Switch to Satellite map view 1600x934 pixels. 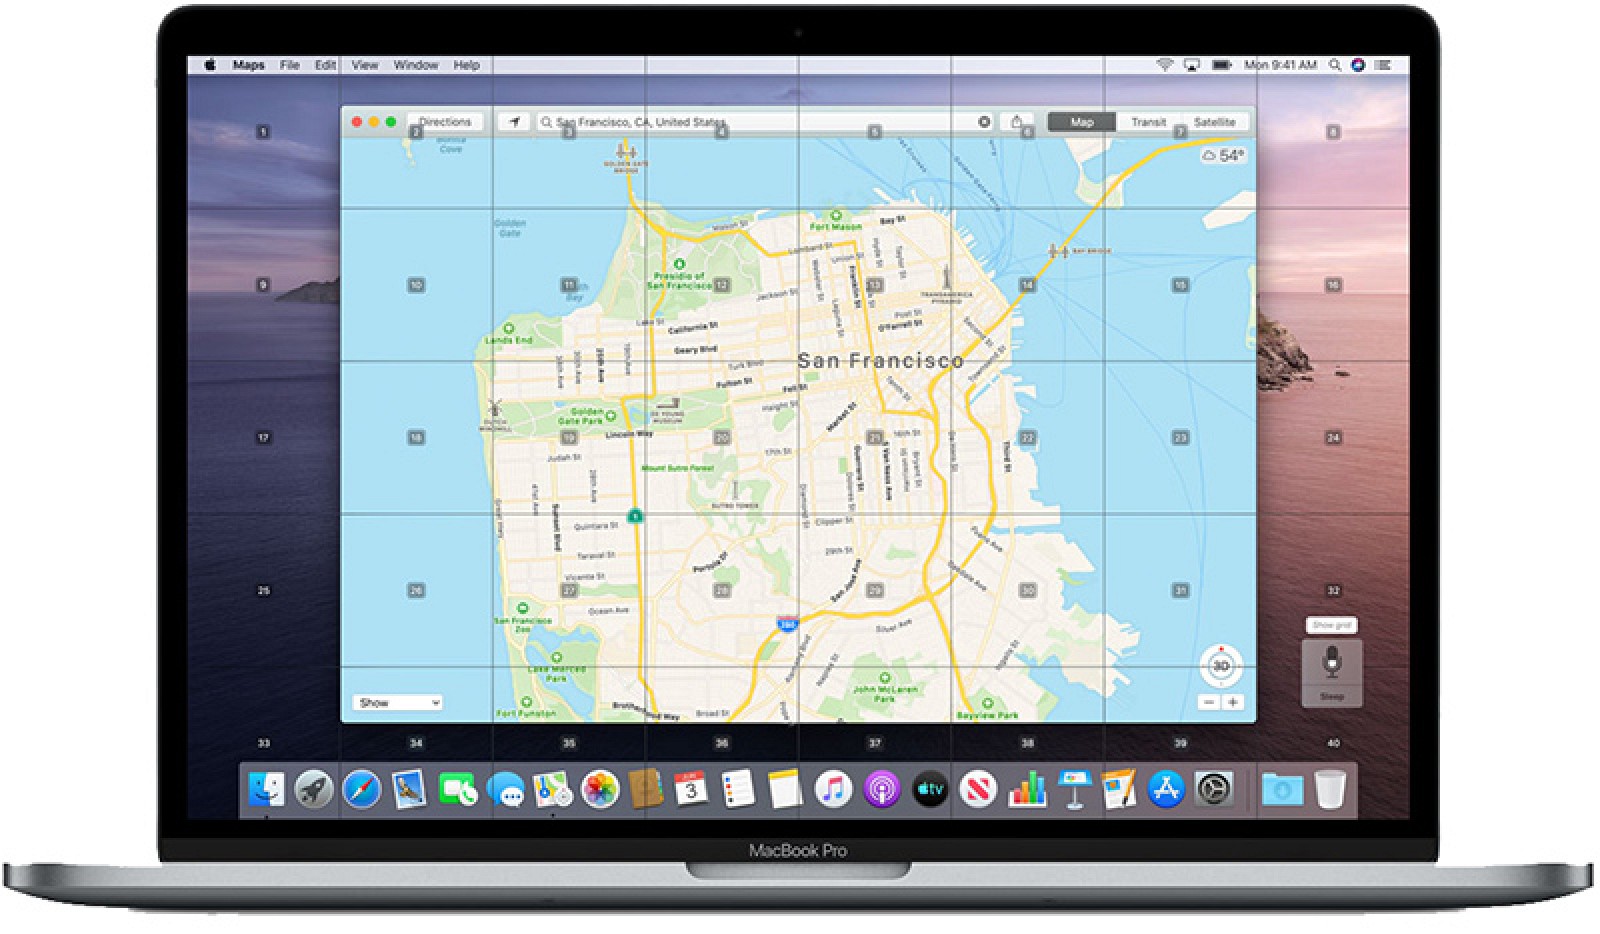[1214, 122]
